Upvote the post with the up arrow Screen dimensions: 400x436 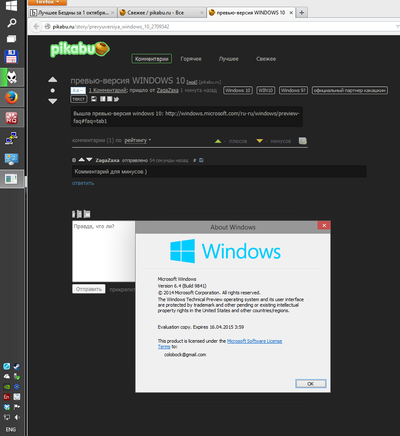click(x=52, y=80)
